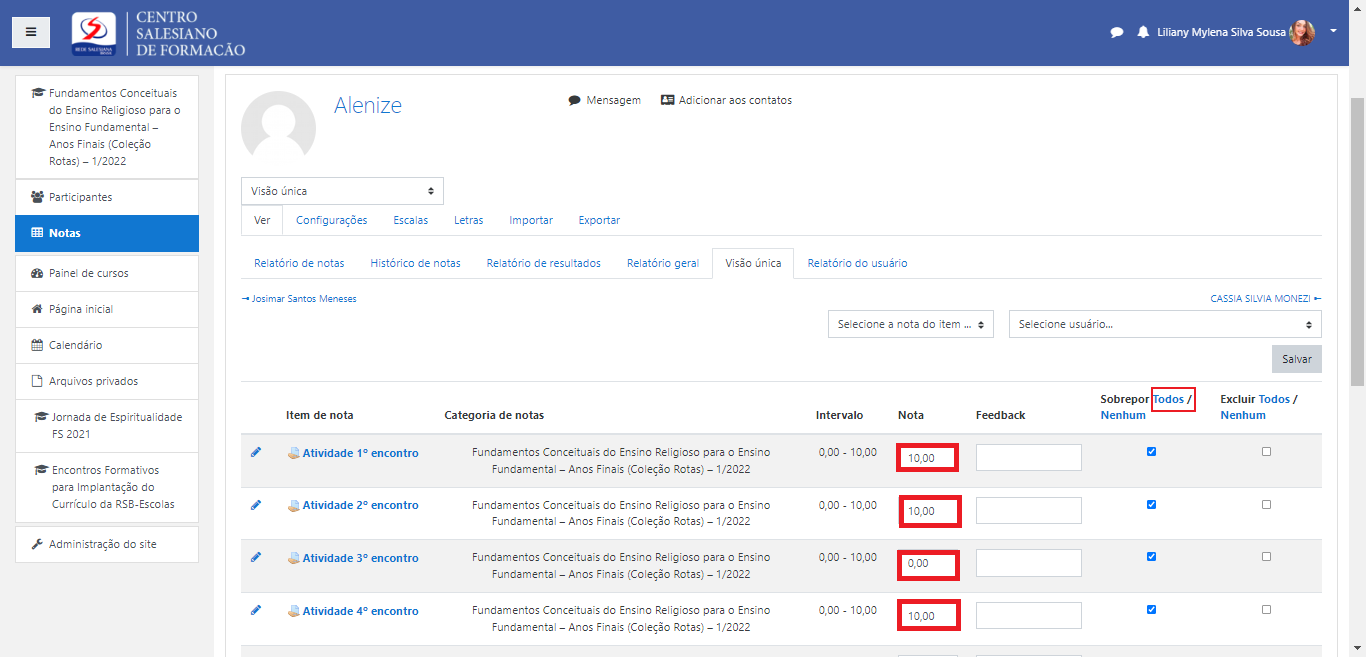Switch to Relatório de notas tab
The height and width of the screenshot is (657, 1366).
[299, 263]
